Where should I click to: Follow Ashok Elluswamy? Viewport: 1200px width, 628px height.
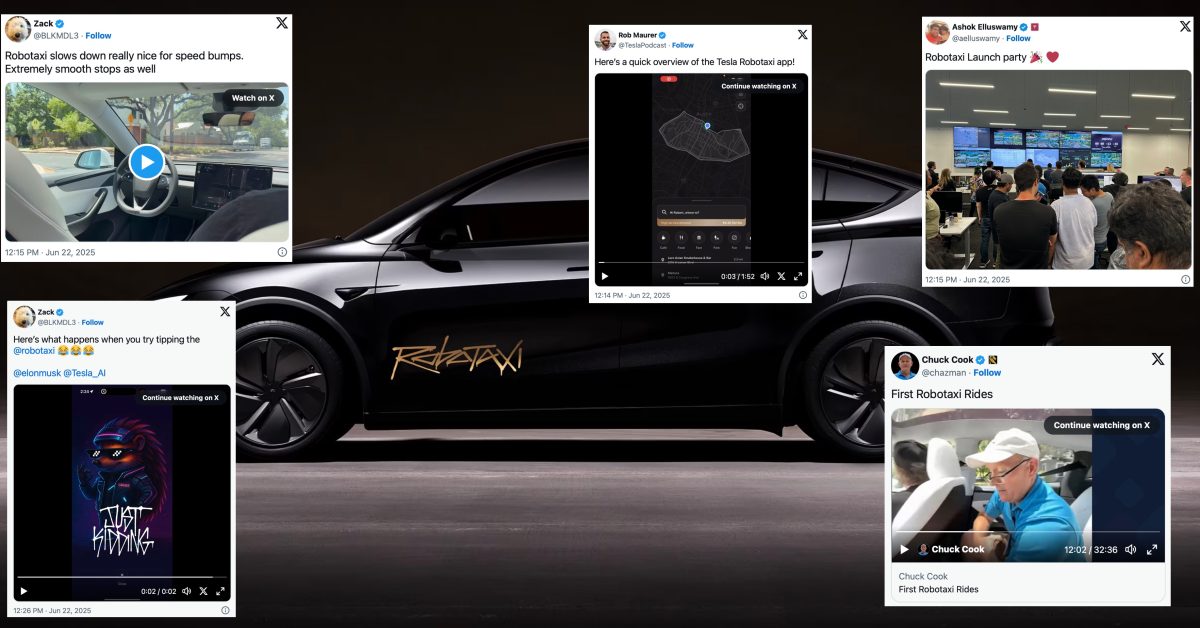coord(1018,38)
